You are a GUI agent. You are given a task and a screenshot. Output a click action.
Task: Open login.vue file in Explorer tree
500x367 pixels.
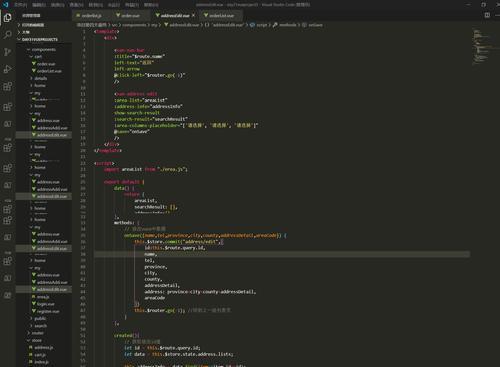[46, 304]
